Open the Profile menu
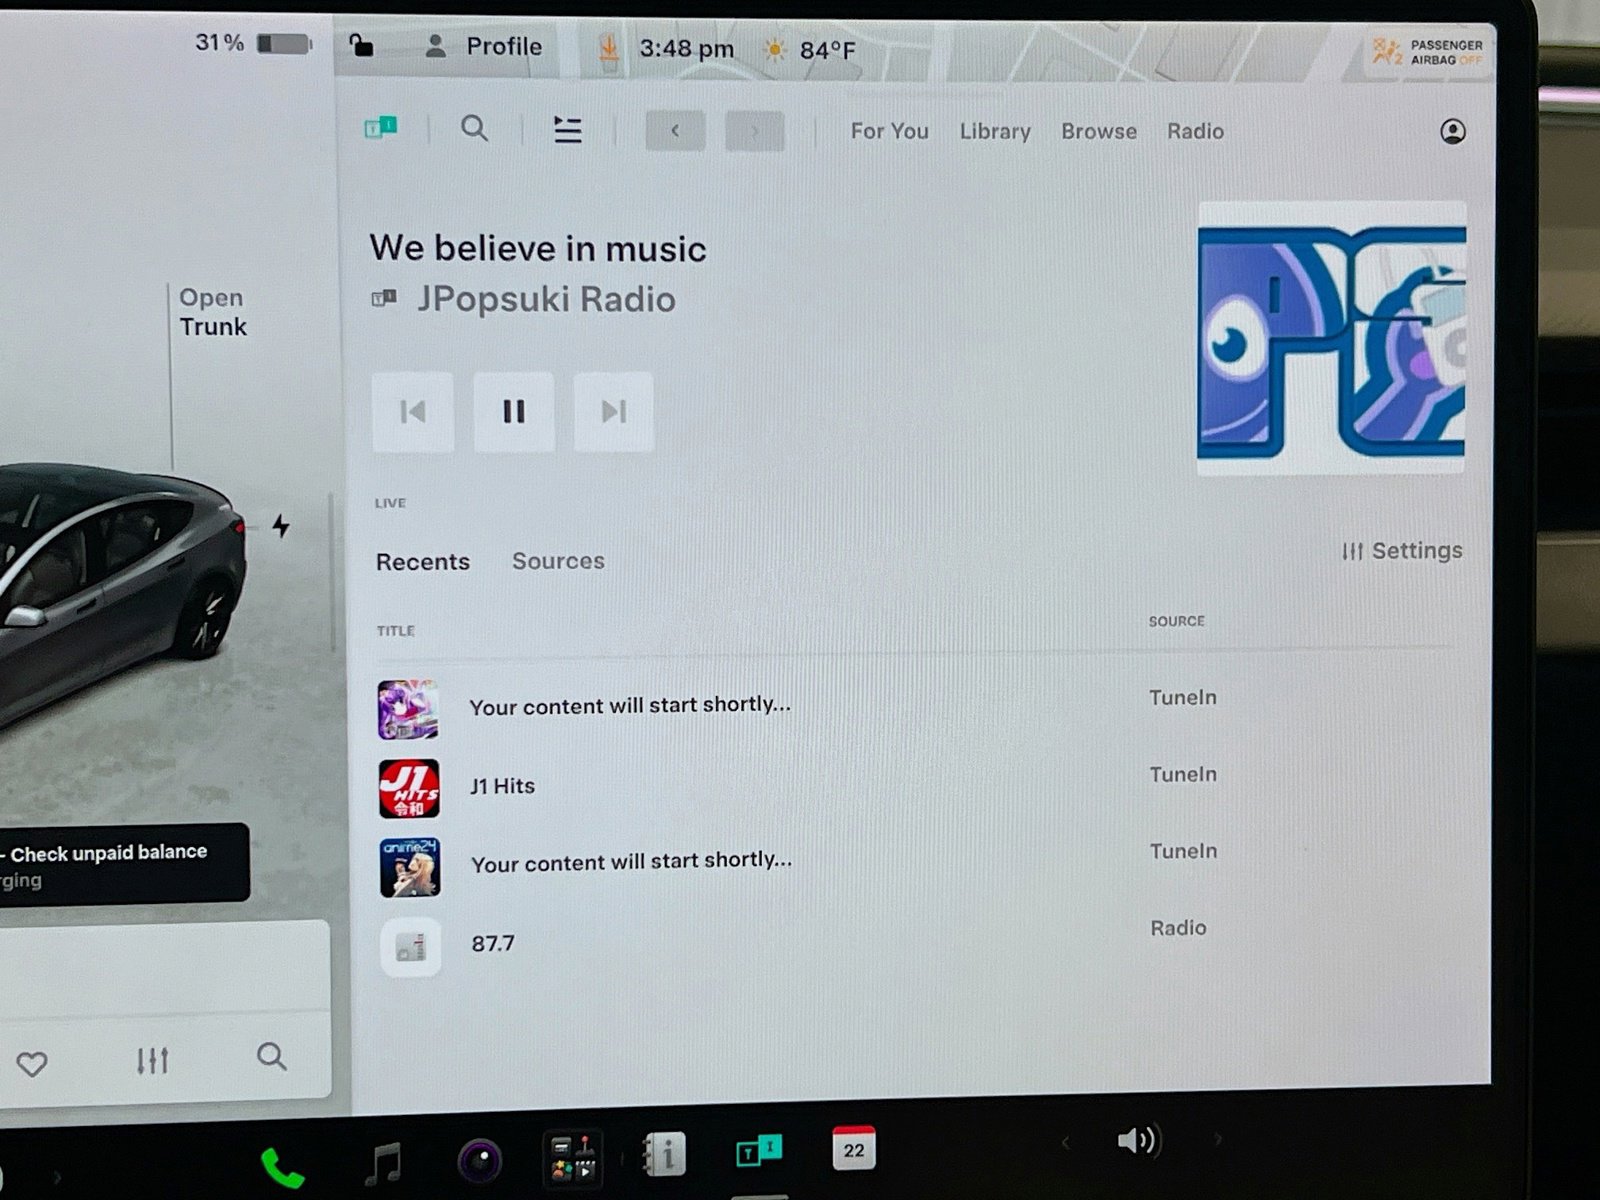 click(x=484, y=47)
